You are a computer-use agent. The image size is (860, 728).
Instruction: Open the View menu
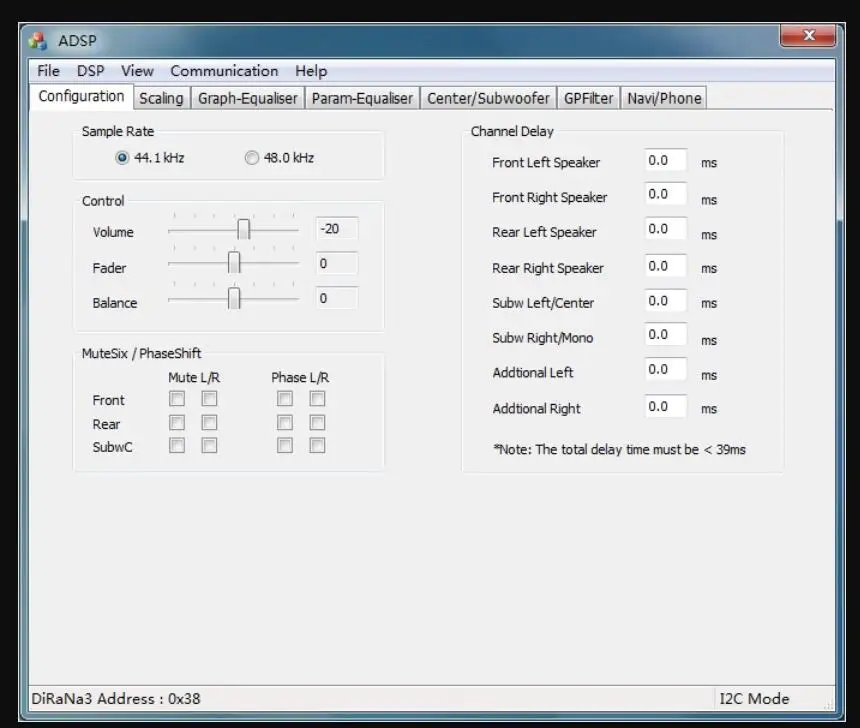point(137,71)
